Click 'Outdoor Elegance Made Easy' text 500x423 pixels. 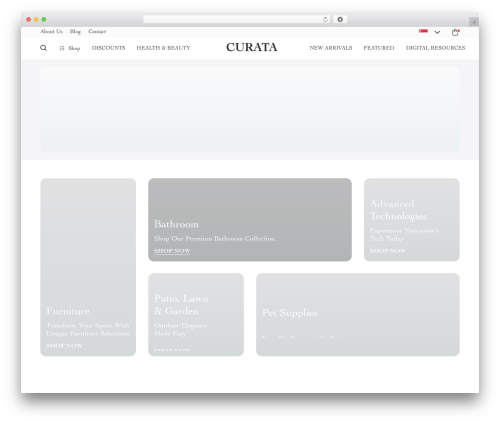[x=180, y=329]
